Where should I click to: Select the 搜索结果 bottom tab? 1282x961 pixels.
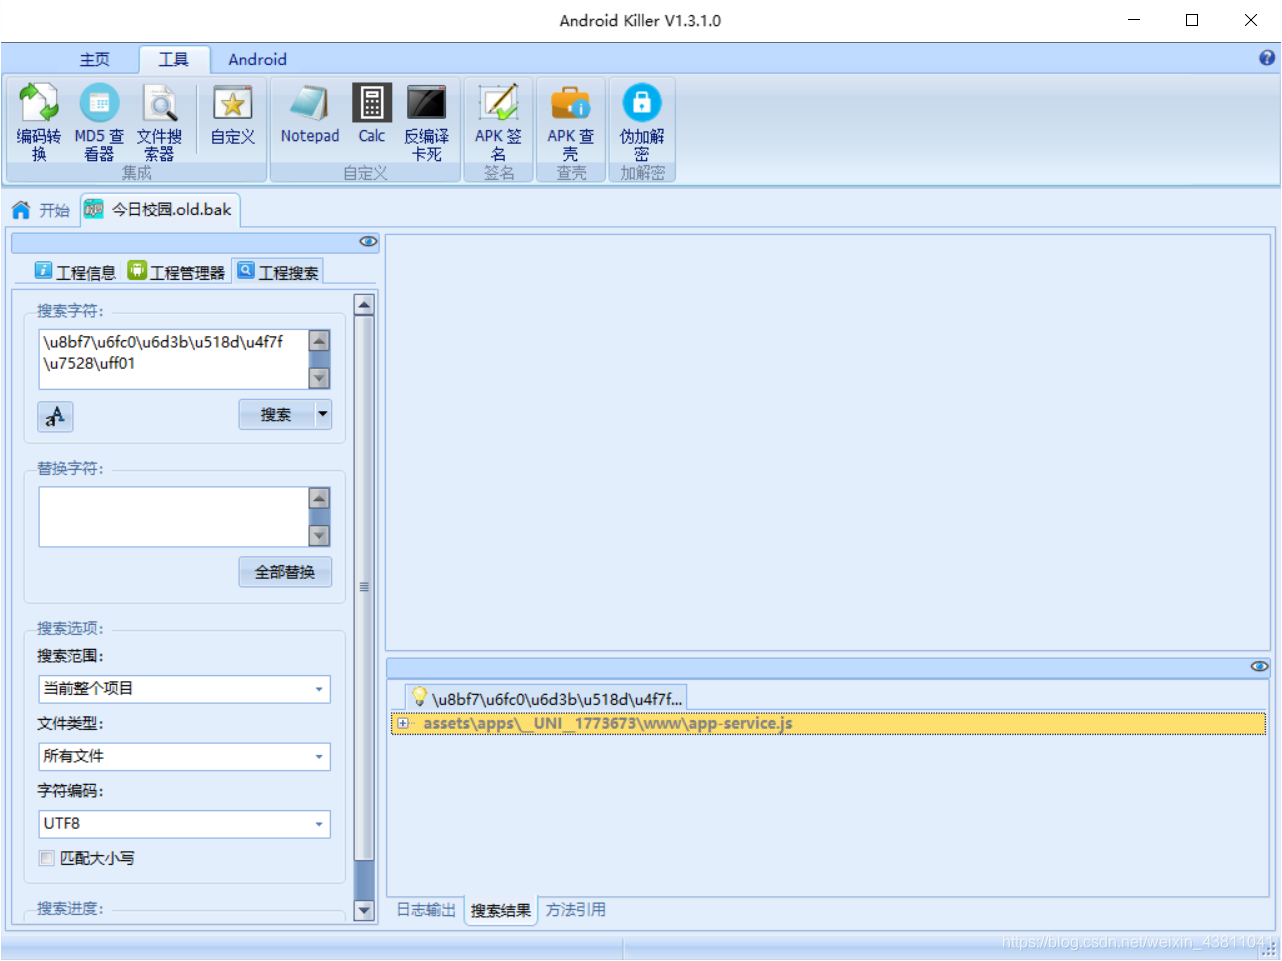coord(501,910)
